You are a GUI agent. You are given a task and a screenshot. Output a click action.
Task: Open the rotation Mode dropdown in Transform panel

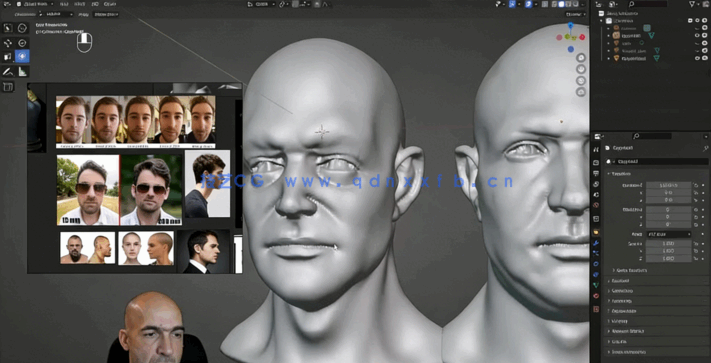click(668, 234)
